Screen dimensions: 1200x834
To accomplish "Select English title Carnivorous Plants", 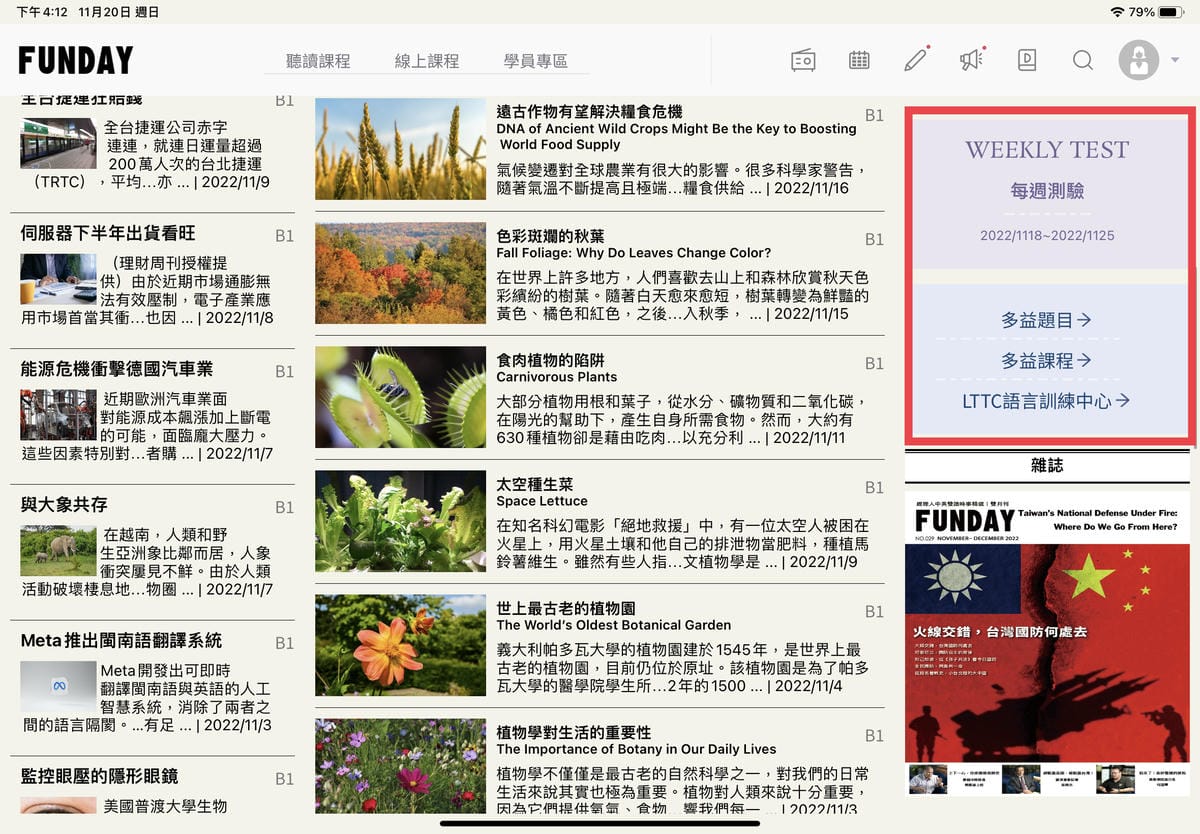I will (x=556, y=377).
